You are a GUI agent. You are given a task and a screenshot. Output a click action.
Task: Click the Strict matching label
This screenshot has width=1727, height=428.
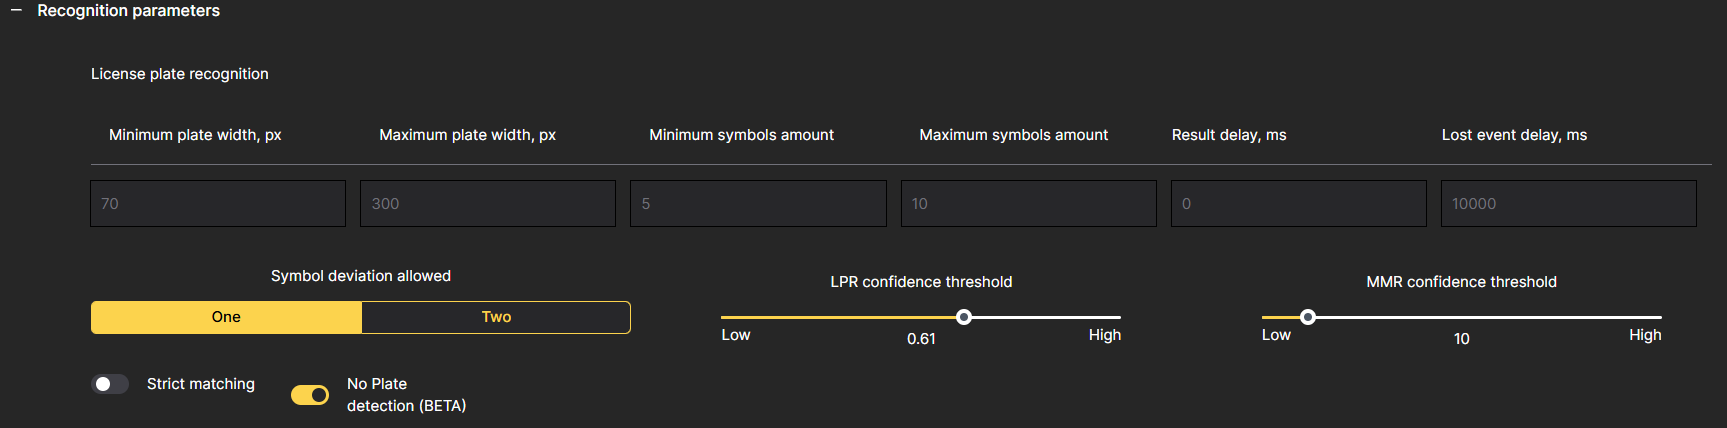(x=200, y=384)
